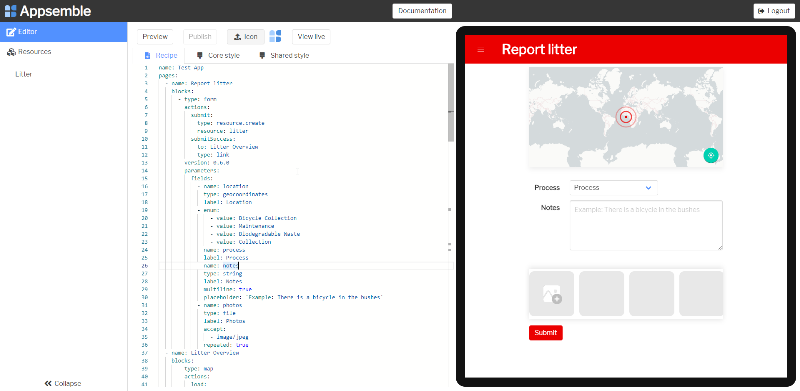Click the Logout button
This screenshot has width=800, height=391.
pyautogui.click(x=774, y=11)
